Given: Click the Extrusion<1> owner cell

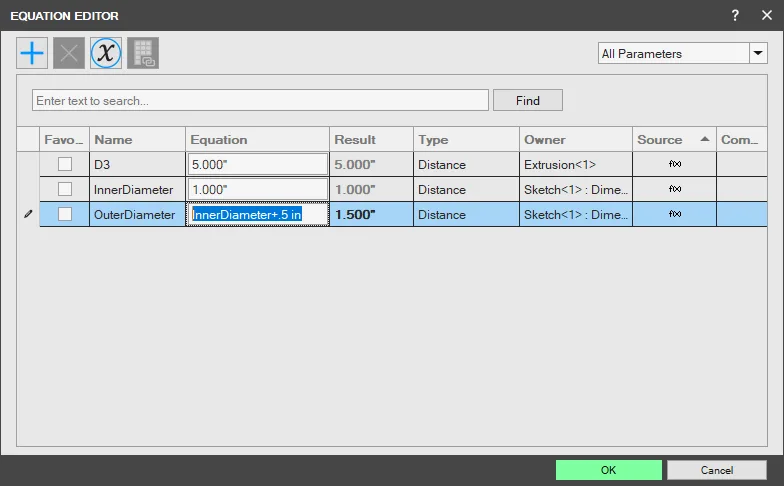Looking at the screenshot, I should click(x=576, y=164).
